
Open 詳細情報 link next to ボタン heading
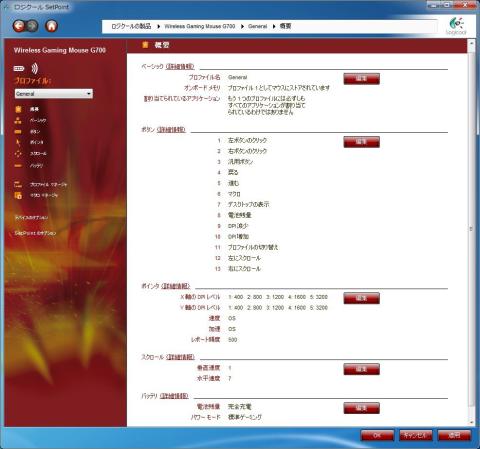pos(171,129)
